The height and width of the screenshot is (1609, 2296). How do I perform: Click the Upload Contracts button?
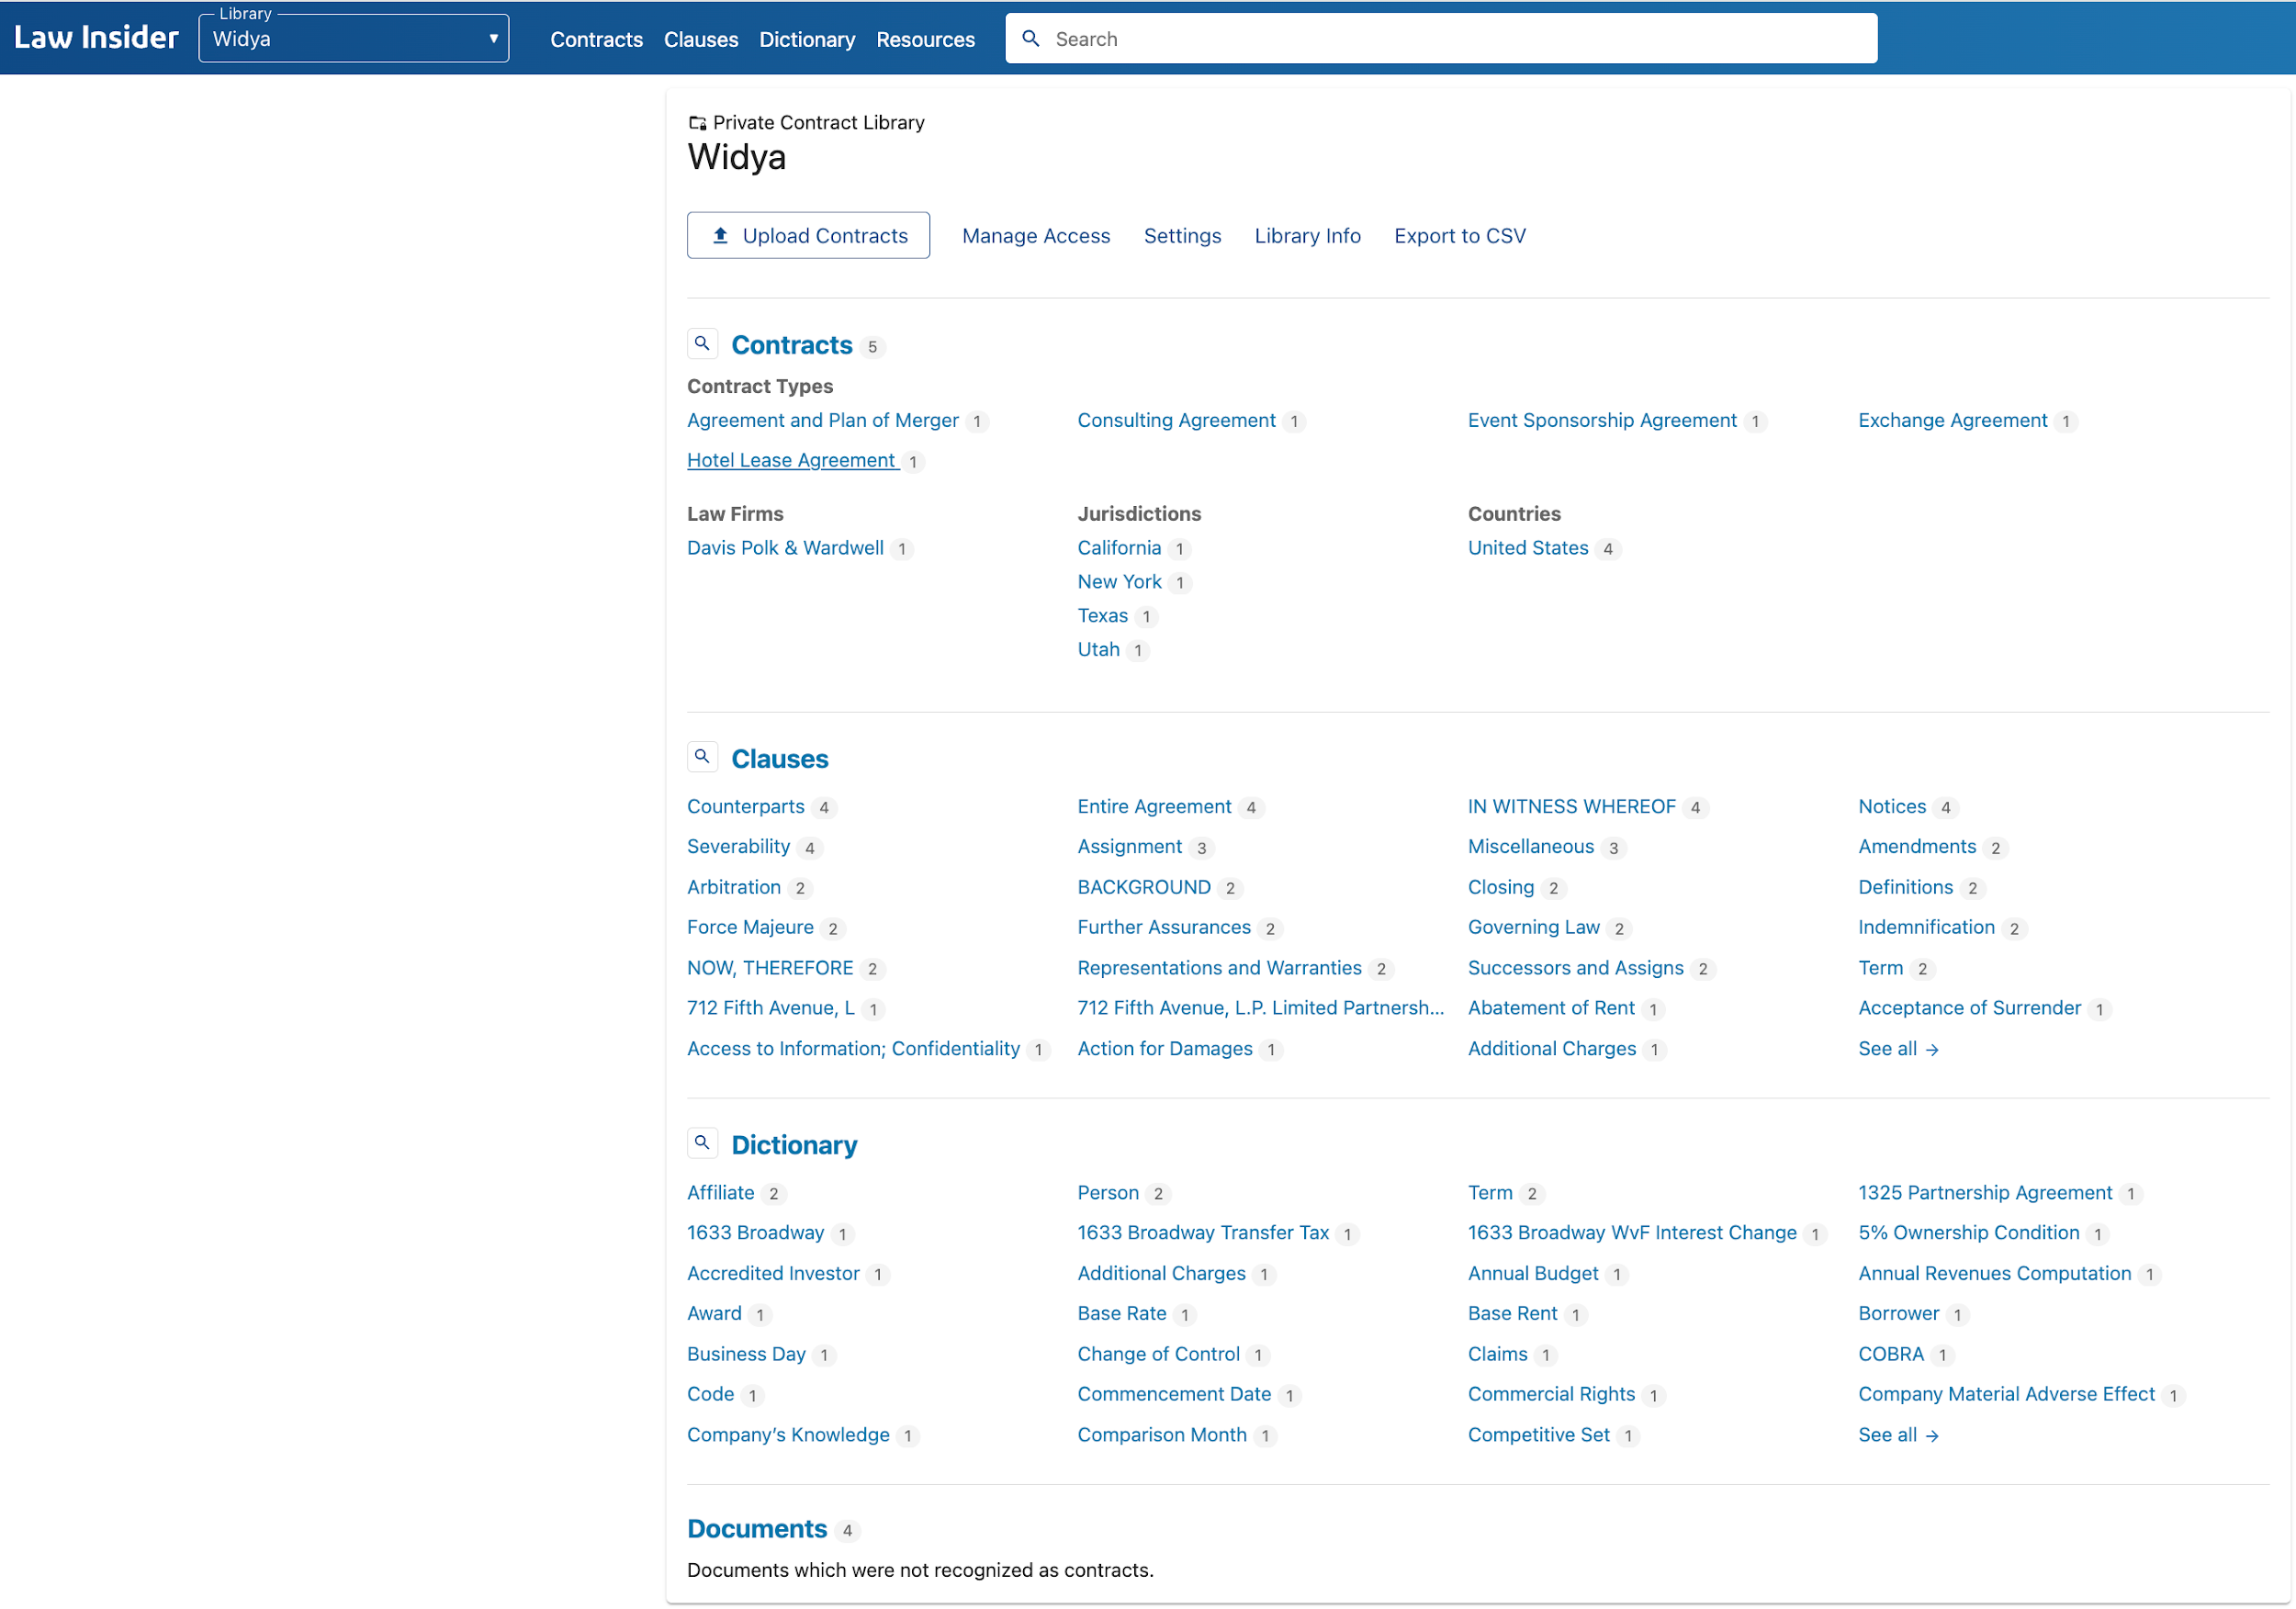pyautogui.click(x=808, y=236)
